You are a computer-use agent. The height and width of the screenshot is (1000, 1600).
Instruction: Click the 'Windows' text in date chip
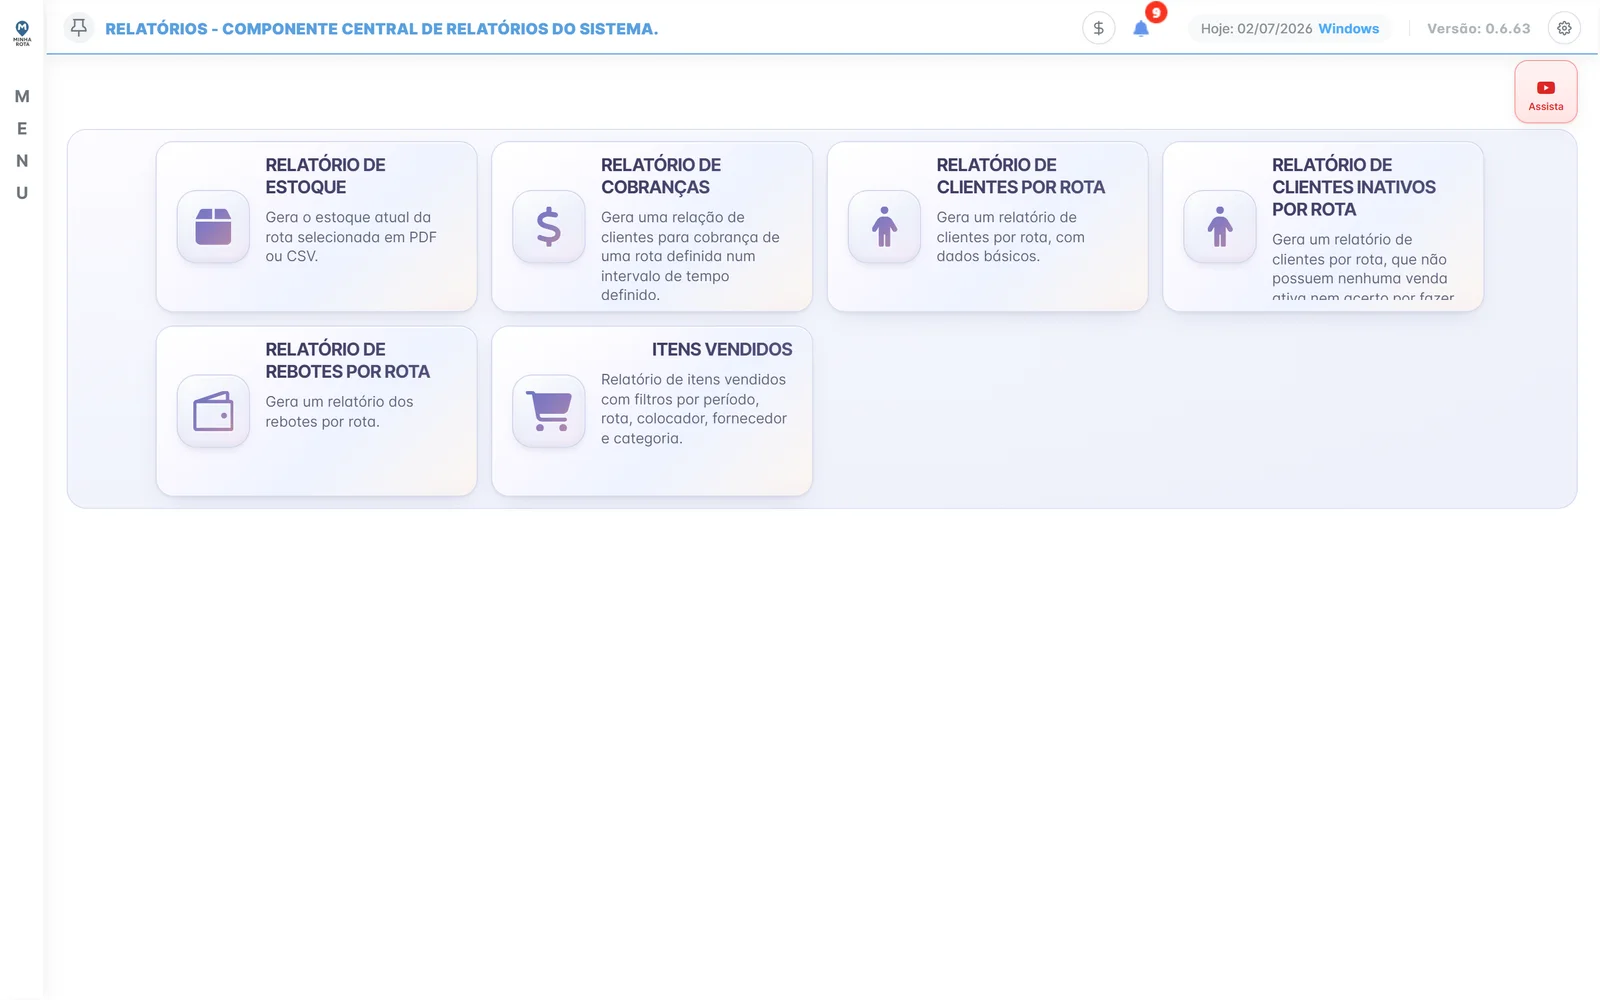point(1349,29)
